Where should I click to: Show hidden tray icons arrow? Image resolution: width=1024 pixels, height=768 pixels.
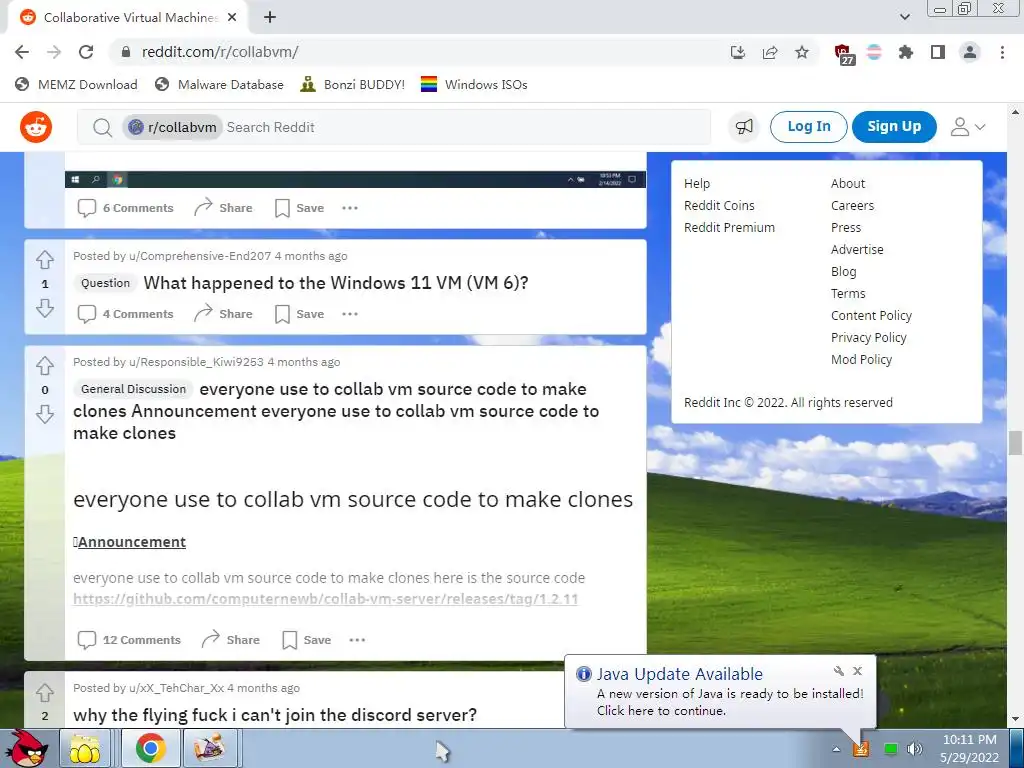coord(836,749)
